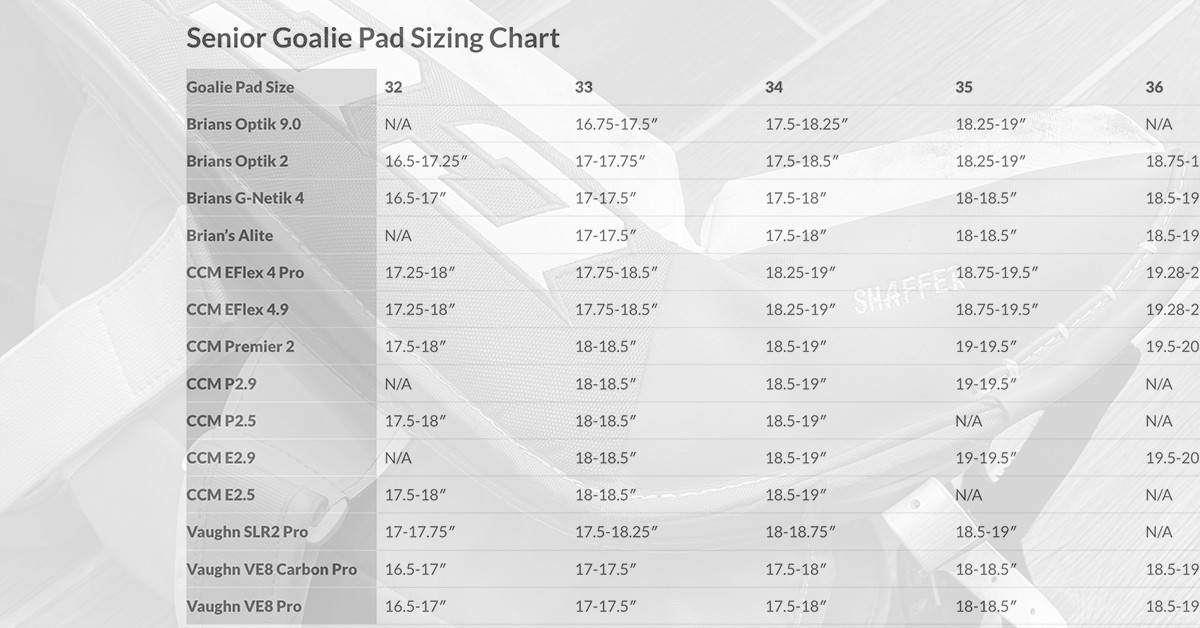
Task: Click the CCM EFlex 4.9 row label
Action: (237, 309)
